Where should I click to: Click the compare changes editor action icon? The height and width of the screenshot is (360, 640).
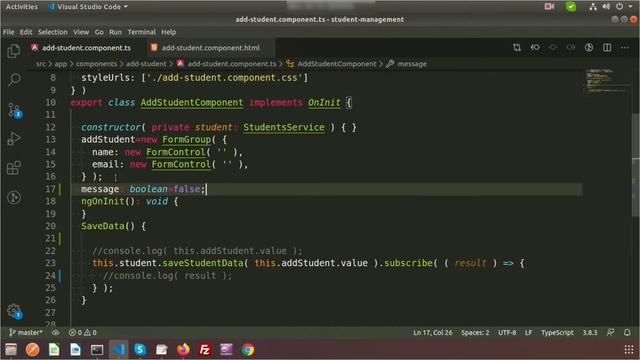click(517, 48)
